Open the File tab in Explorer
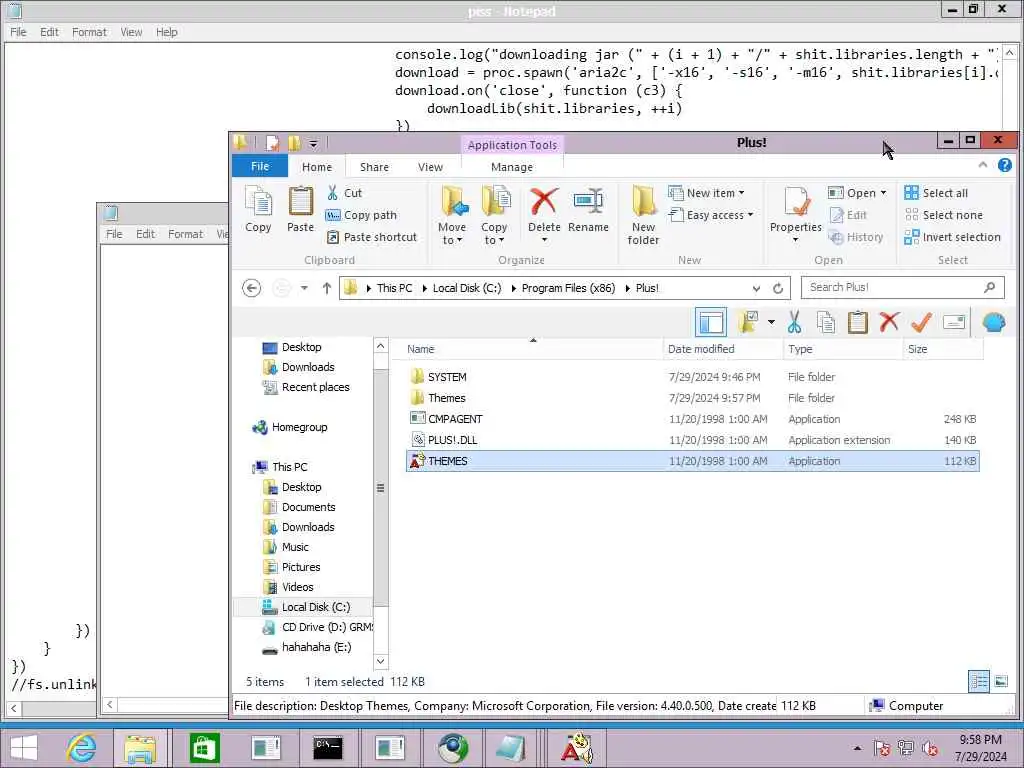Screen dimensions: 1024x768 260,166
